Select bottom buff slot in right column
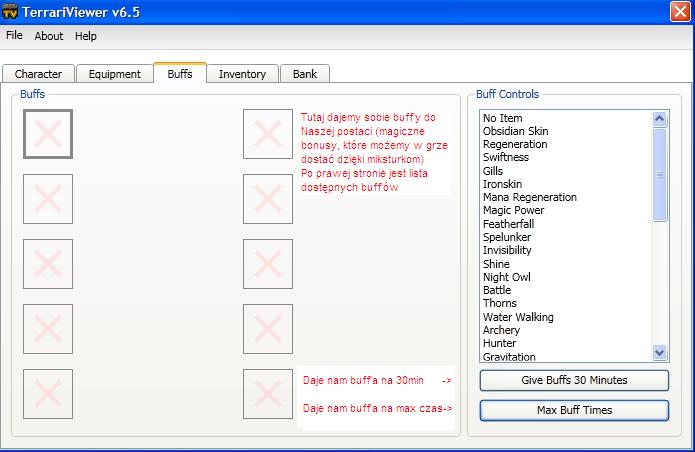Image resolution: width=695 pixels, height=452 pixels. pyautogui.click(x=268, y=394)
